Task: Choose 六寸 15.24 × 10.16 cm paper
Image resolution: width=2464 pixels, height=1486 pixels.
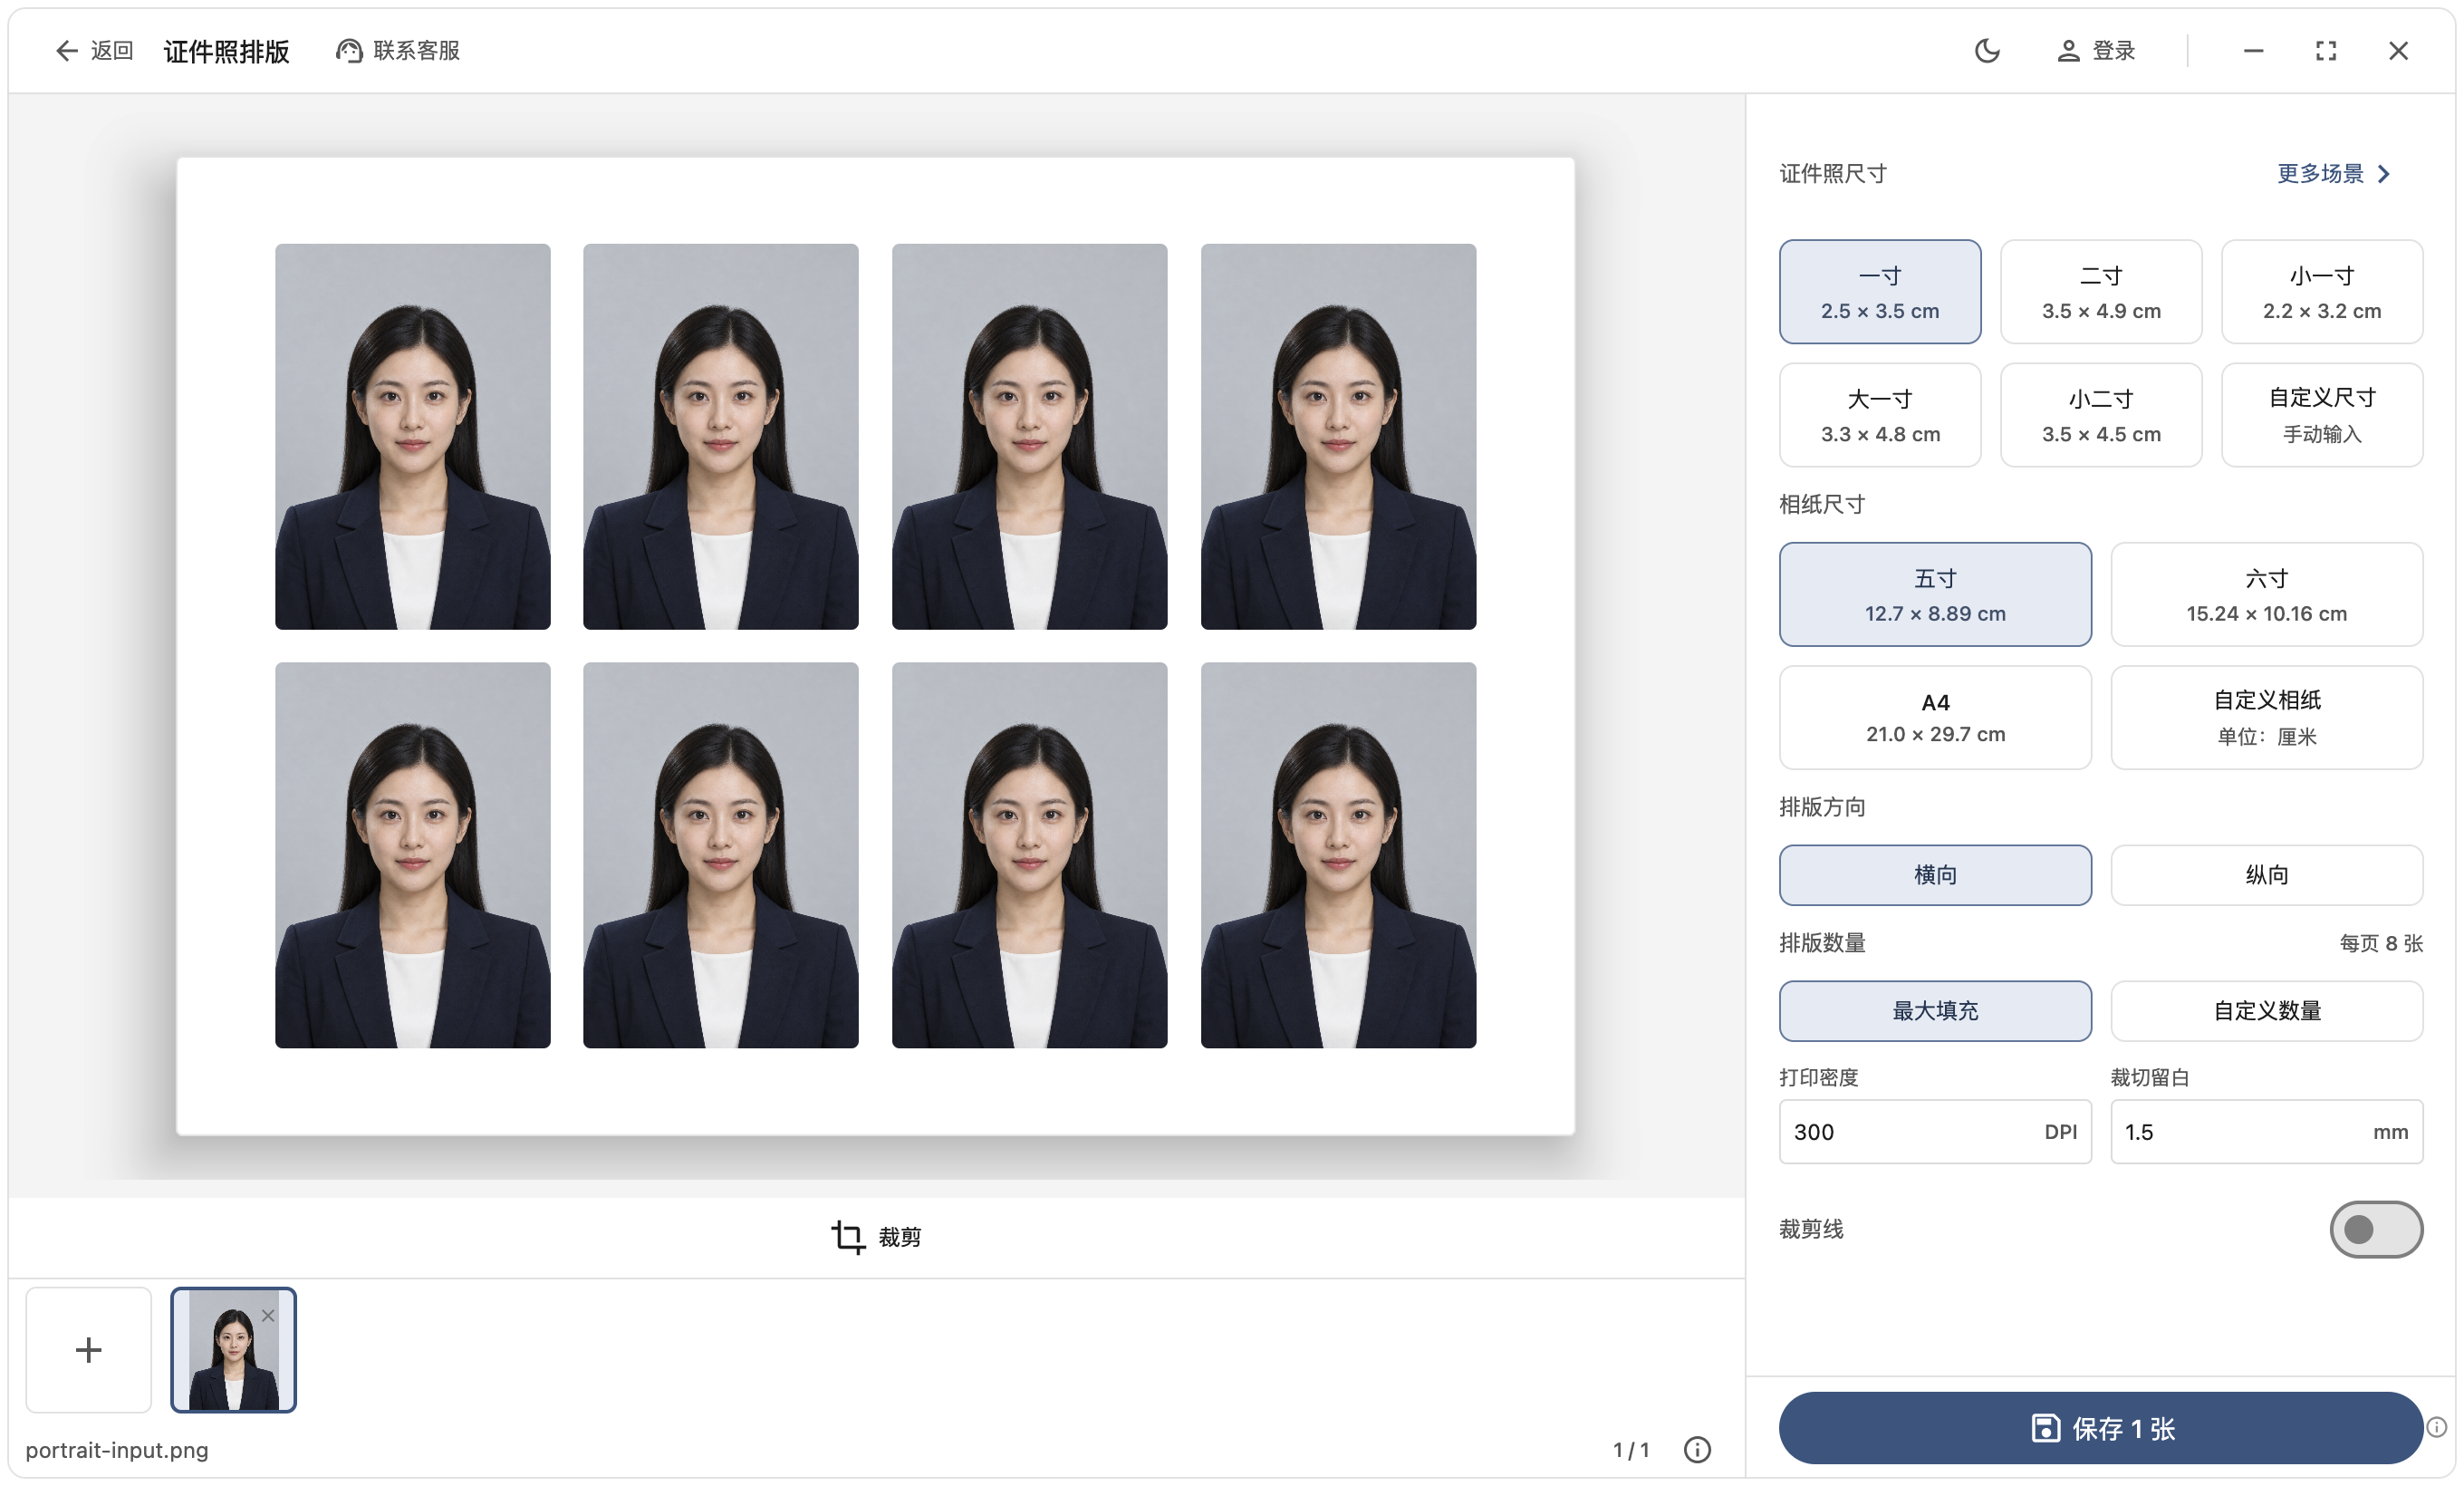Action: pyautogui.click(x=2266, y=594)
